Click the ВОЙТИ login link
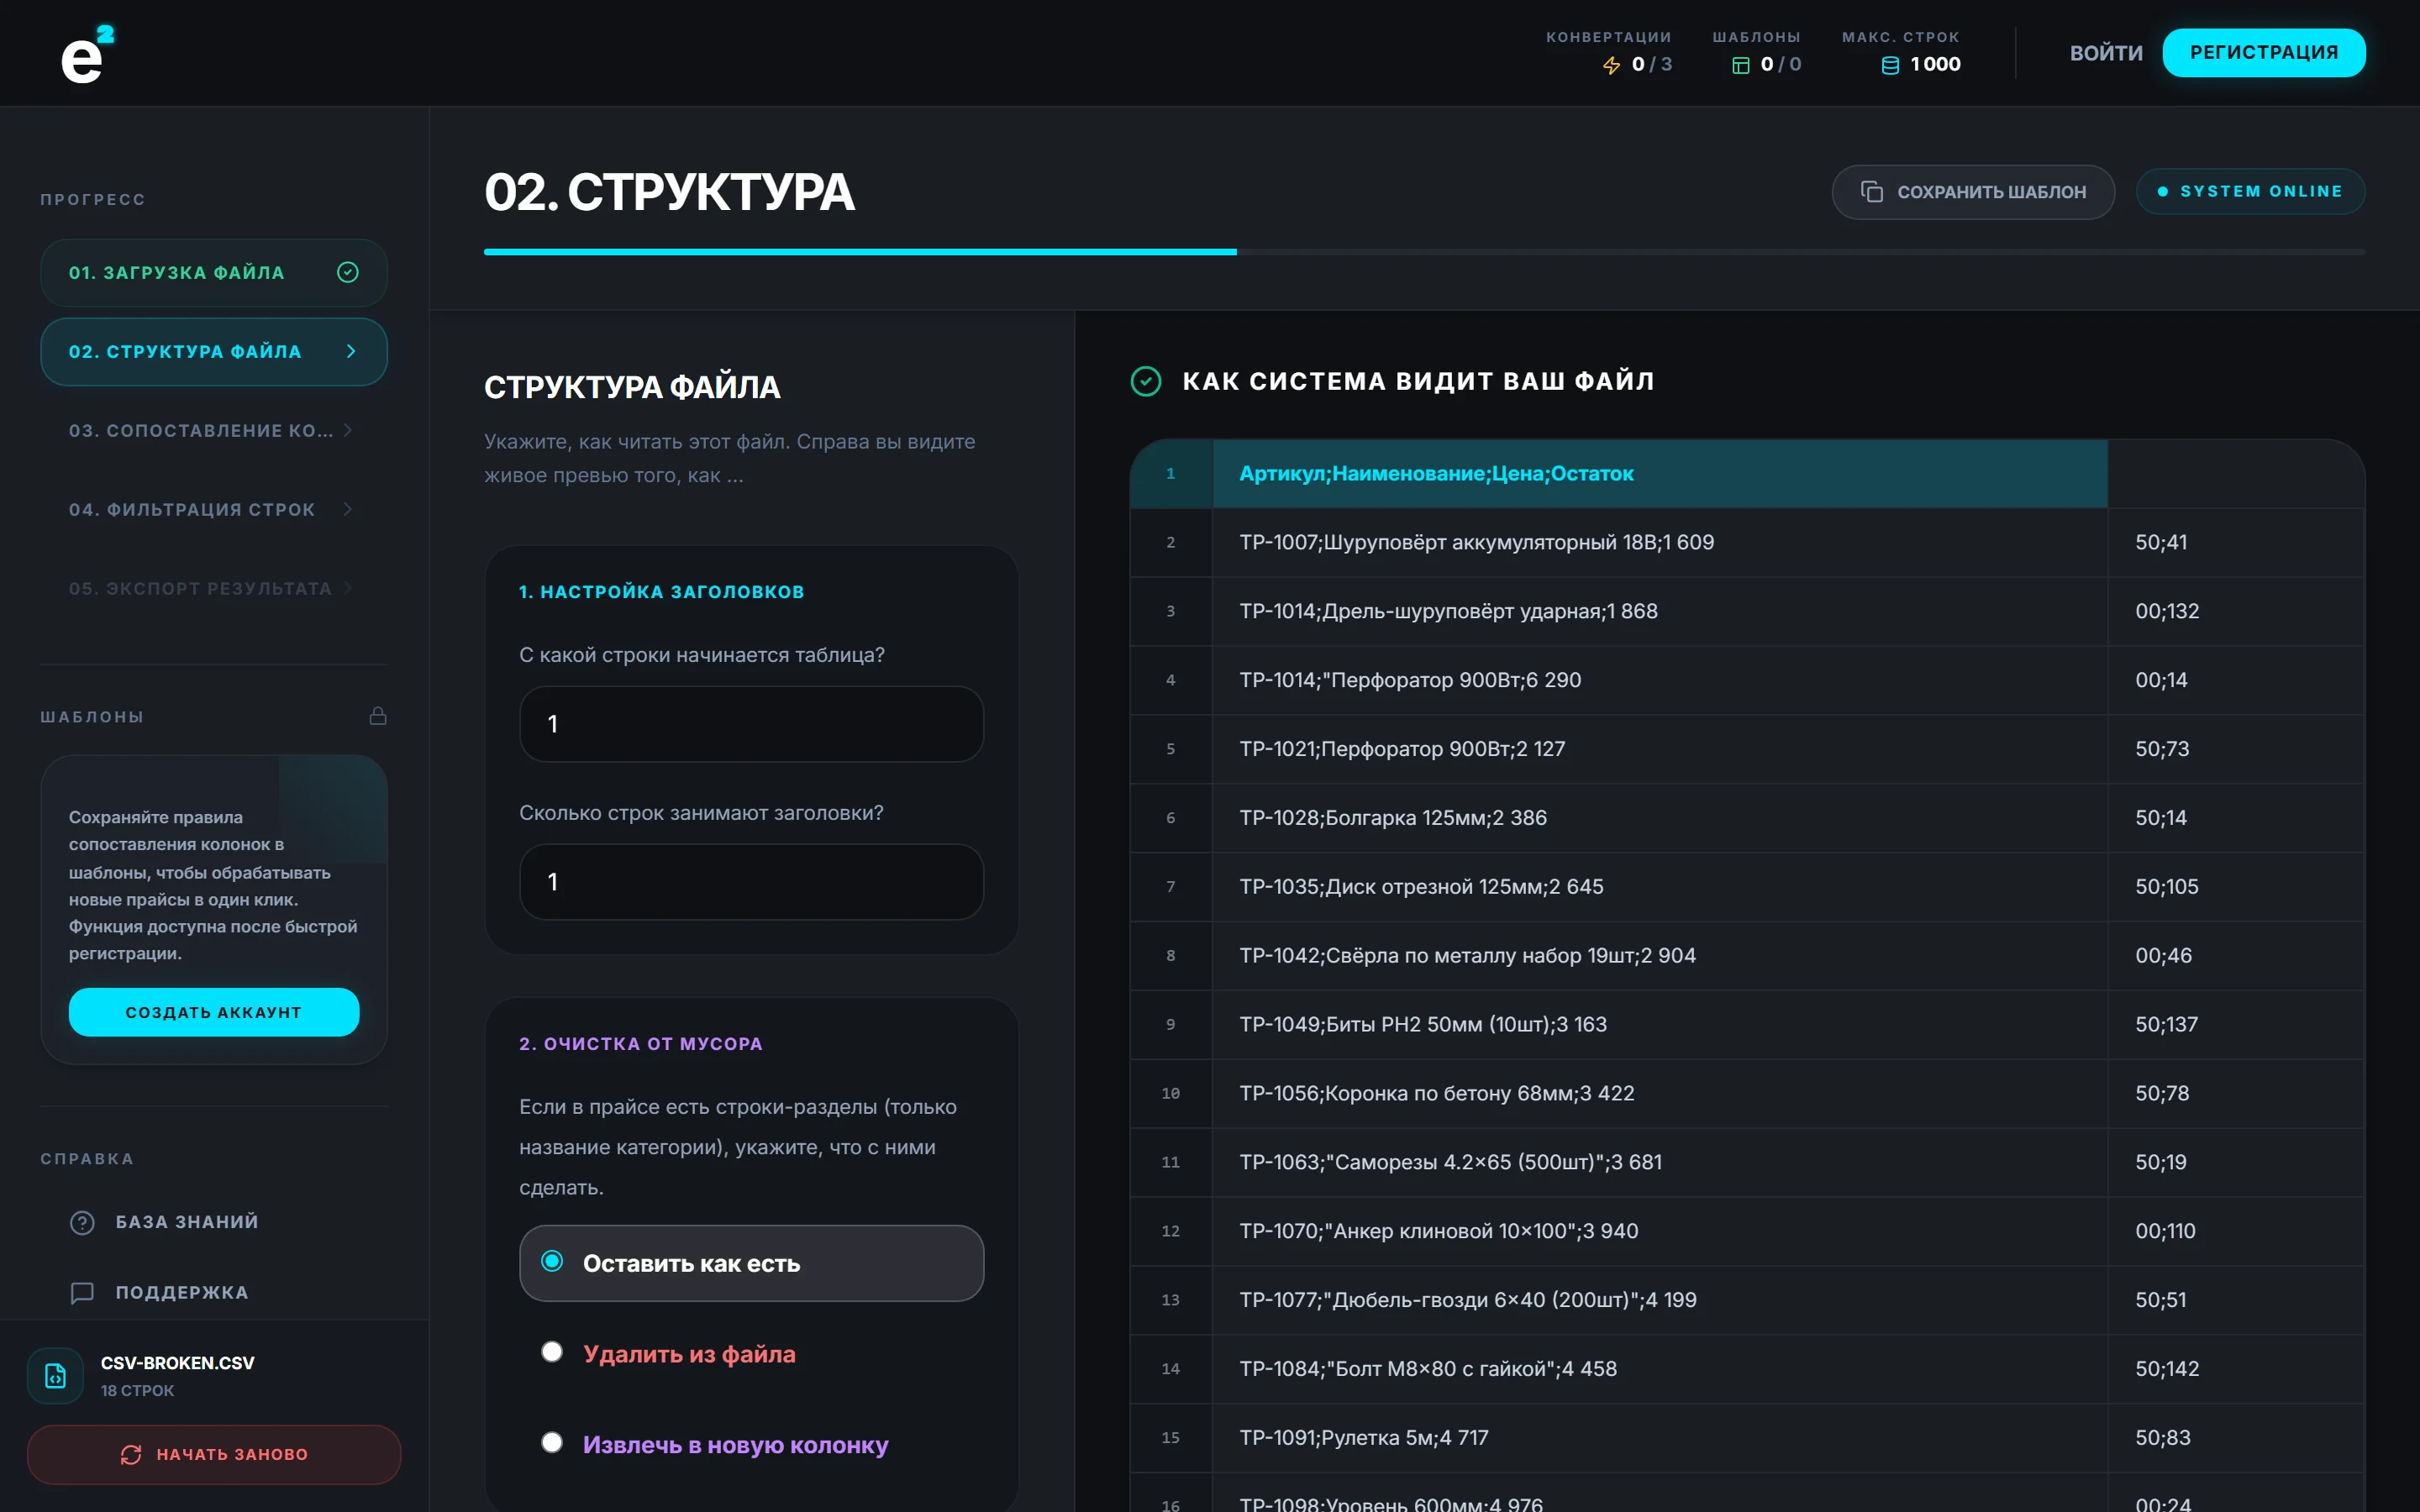This screenshot has height=1512, width=2420. (2106, 53)
